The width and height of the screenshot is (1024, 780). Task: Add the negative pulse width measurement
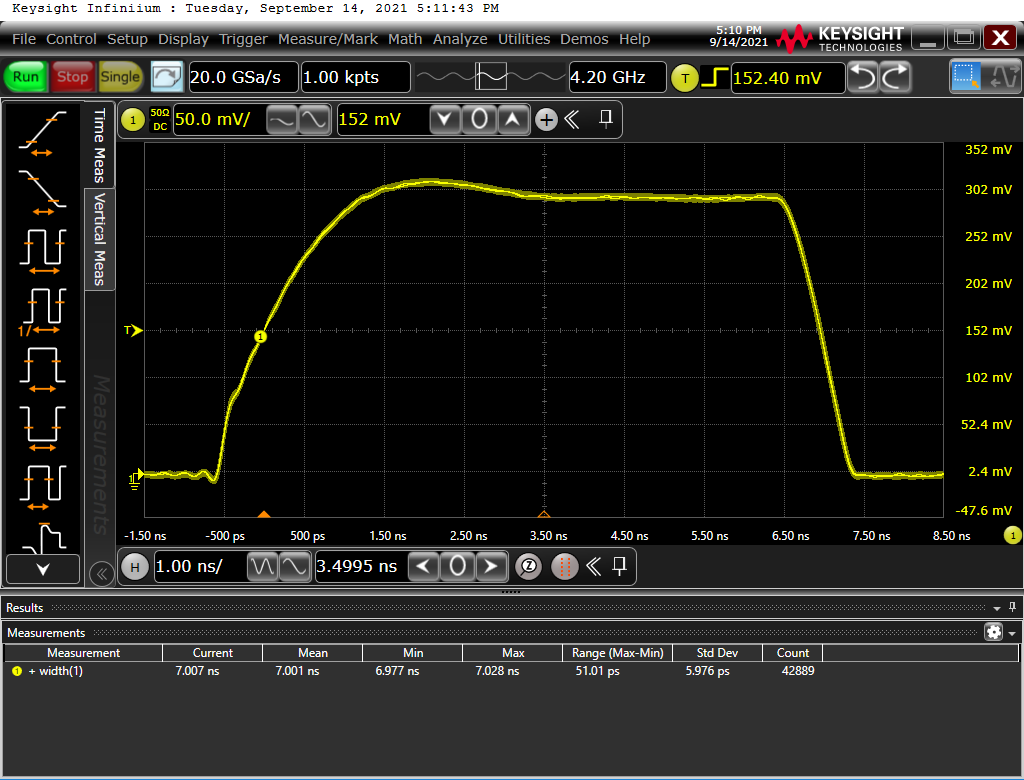coord(42,426)
